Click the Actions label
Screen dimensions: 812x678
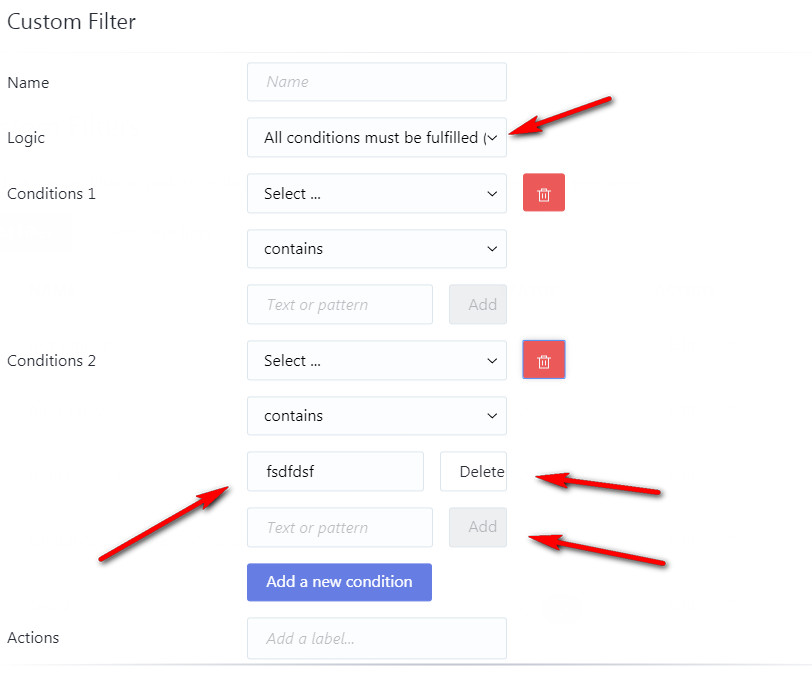tap(33, 637)
